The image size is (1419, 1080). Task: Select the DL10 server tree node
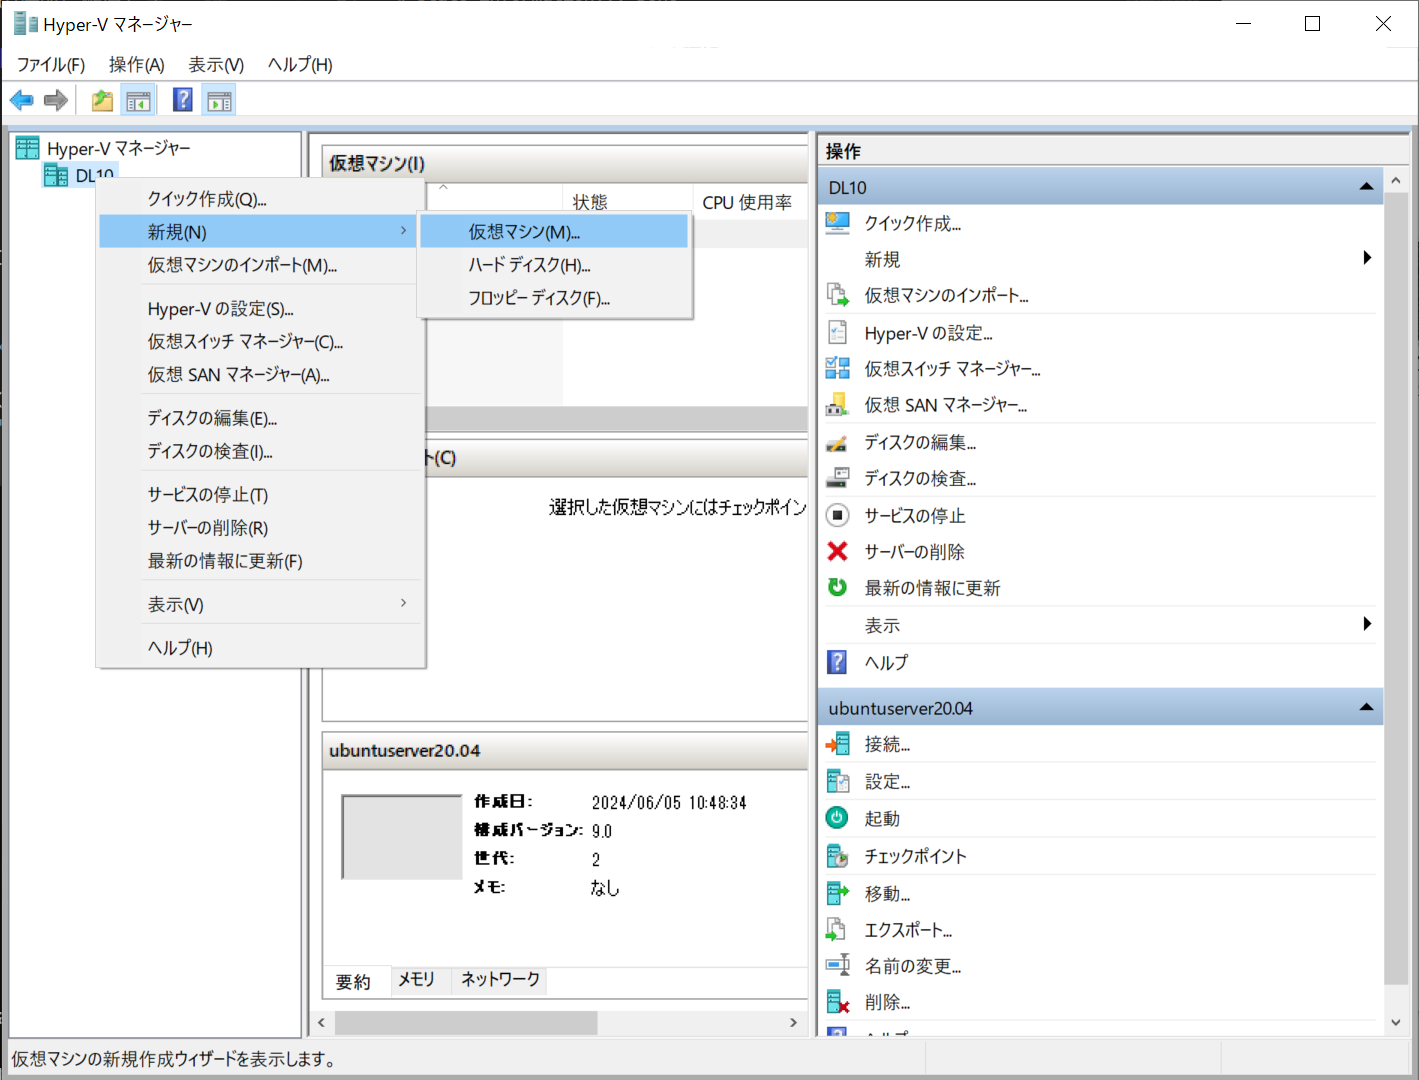[x=80, y=176]
